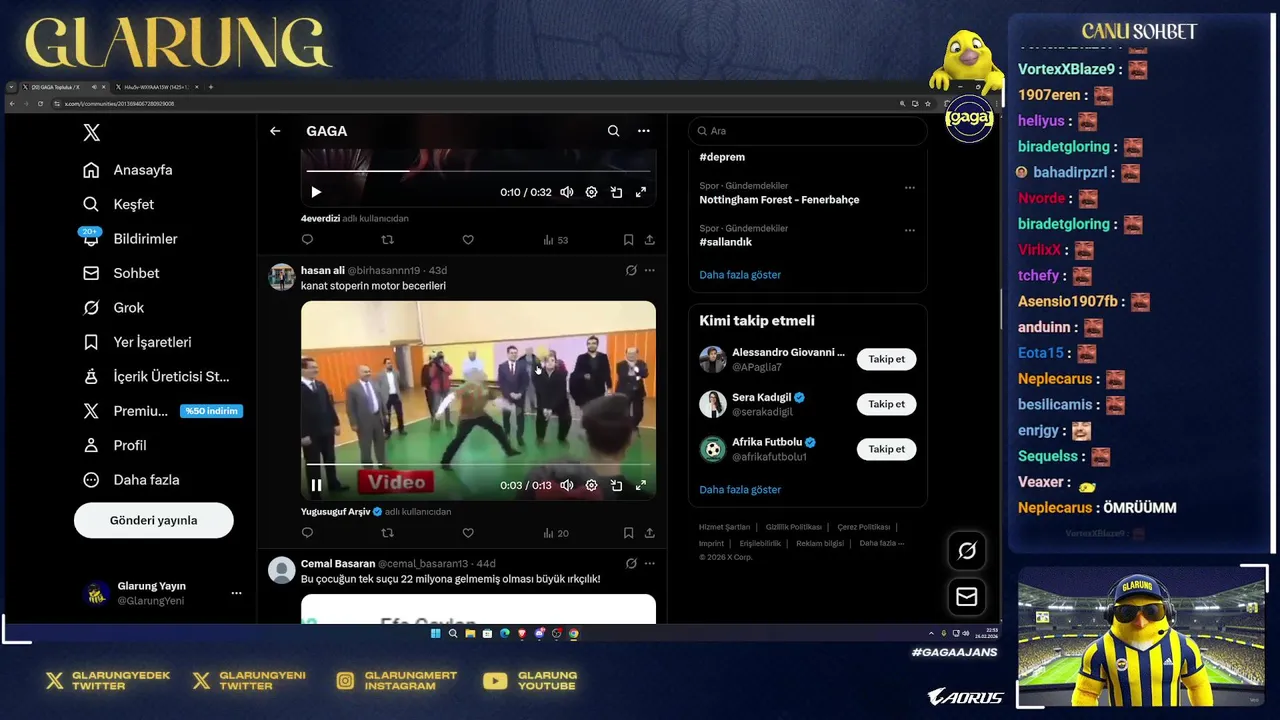Mute the 0:32 video volume
Image resolution: width=1280 pixels, height=720 pixels.
point(567,192)
